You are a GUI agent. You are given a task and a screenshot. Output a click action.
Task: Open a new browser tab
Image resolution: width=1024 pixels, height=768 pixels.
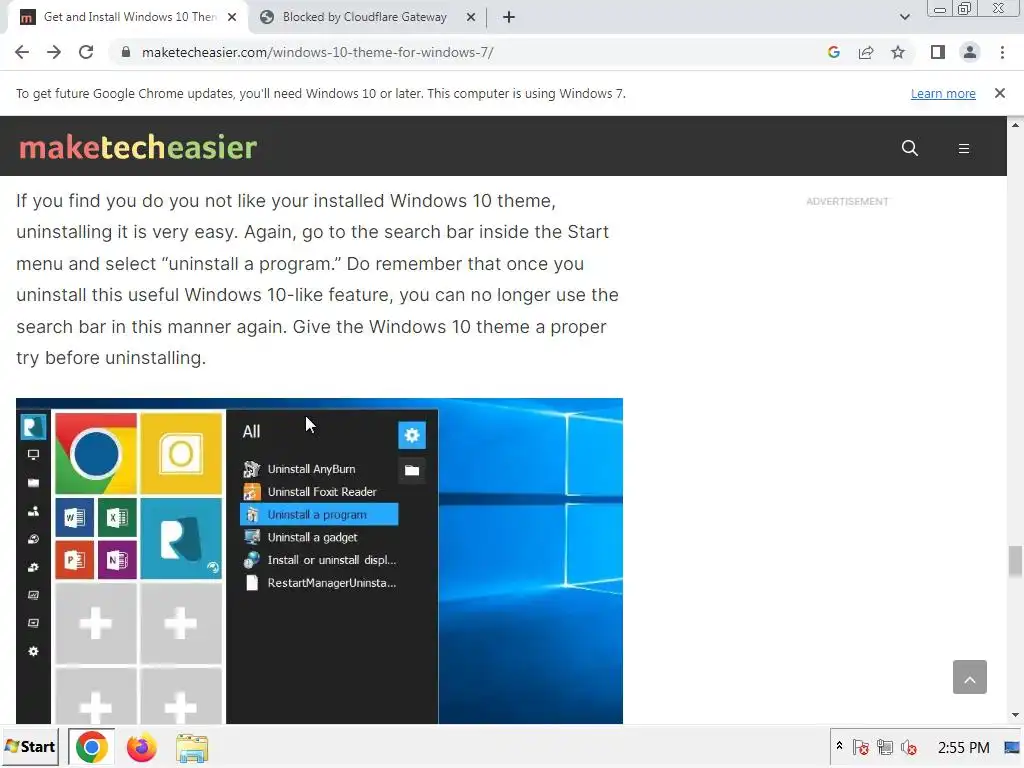[x=509, y=17]
